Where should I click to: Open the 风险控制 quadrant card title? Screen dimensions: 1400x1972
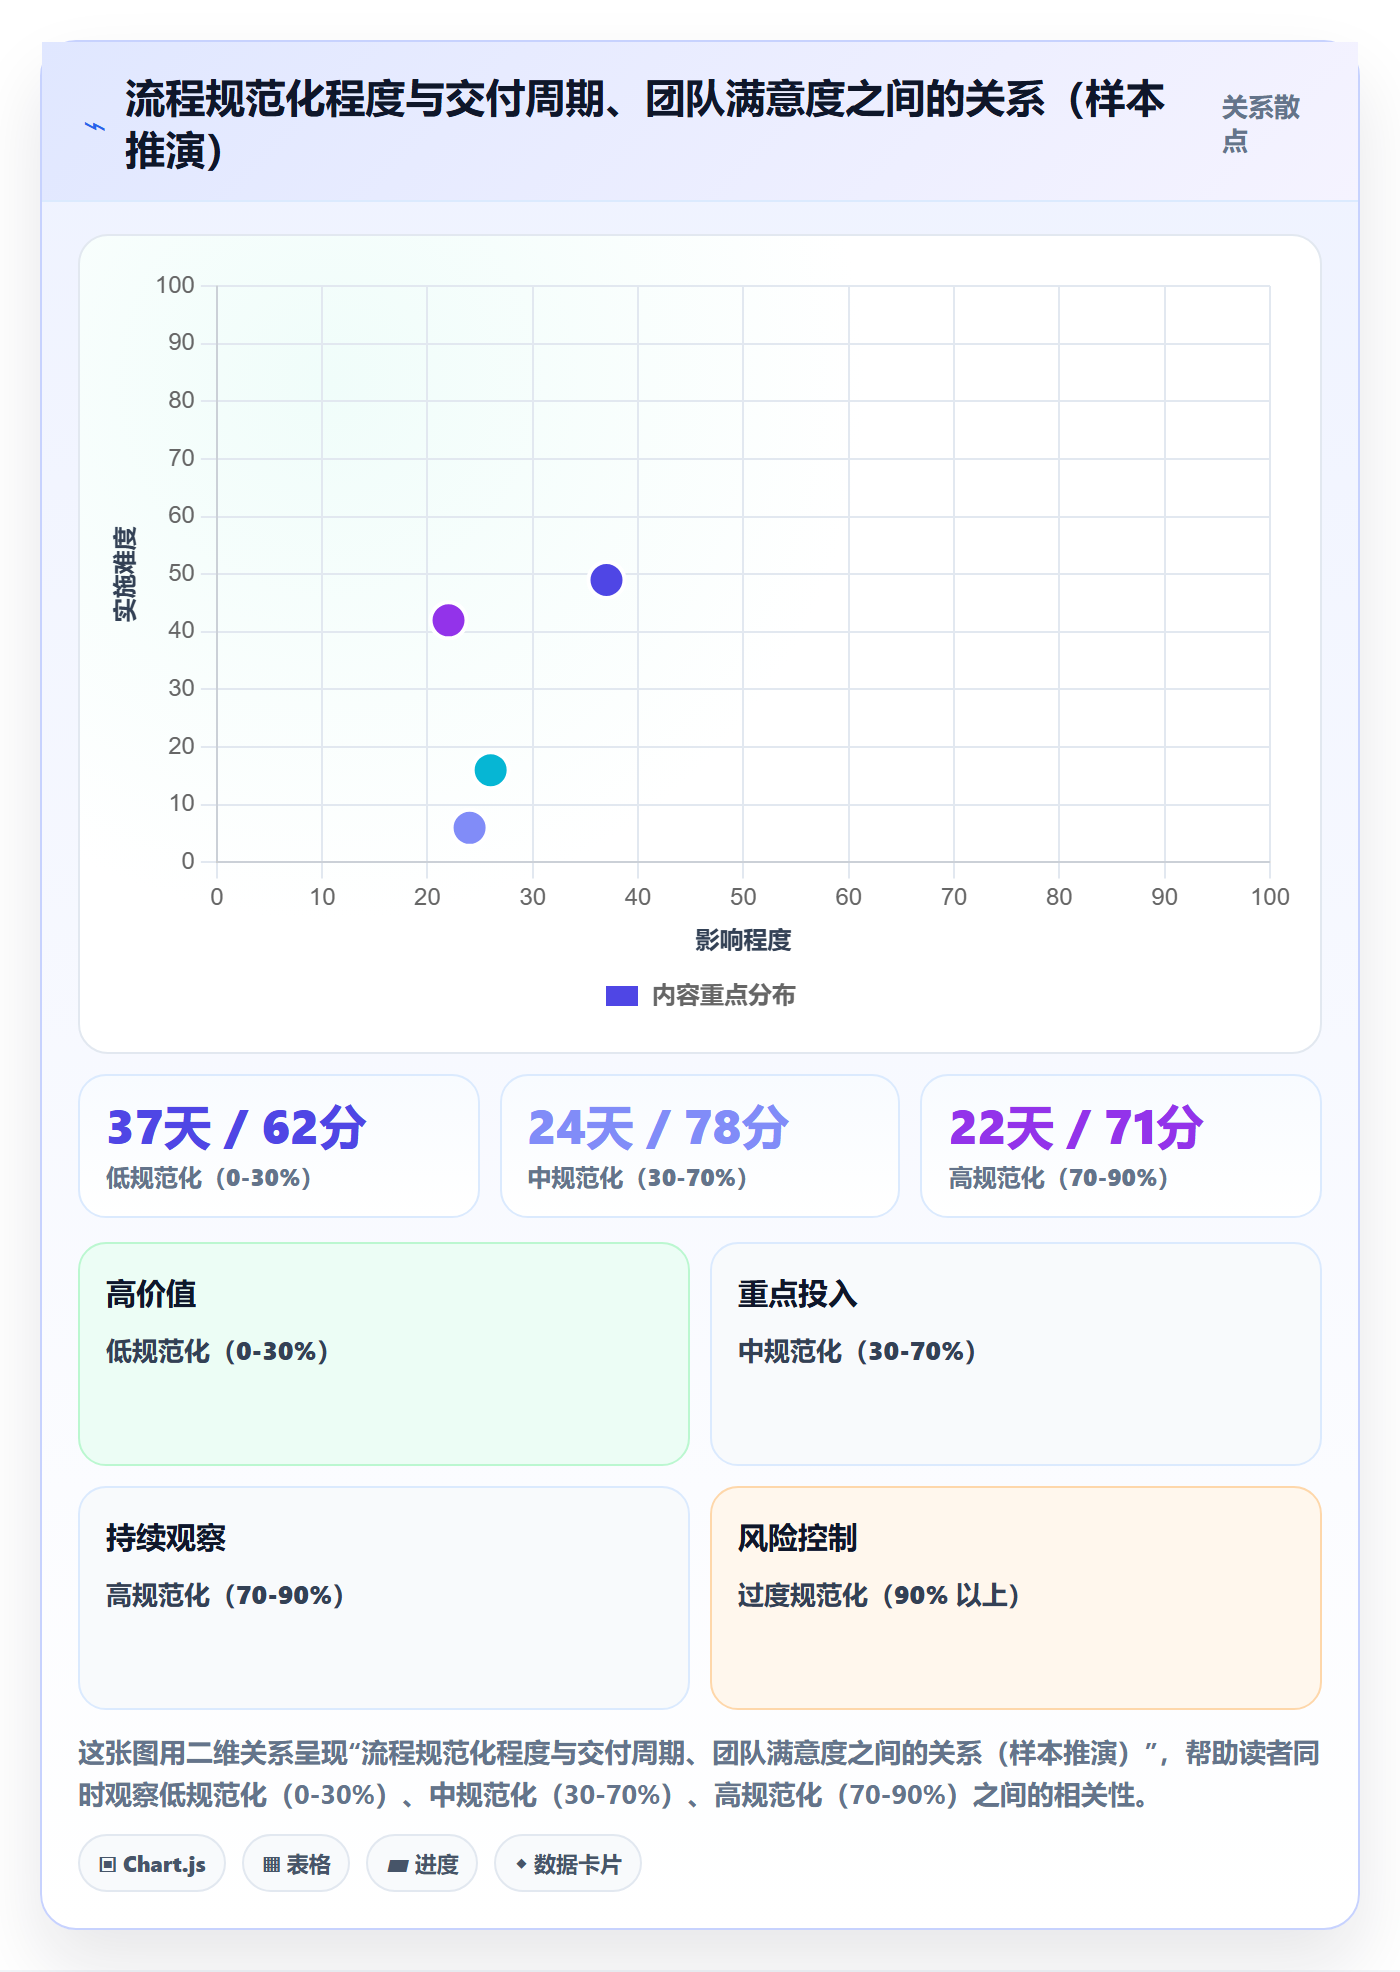(798, 1538)
